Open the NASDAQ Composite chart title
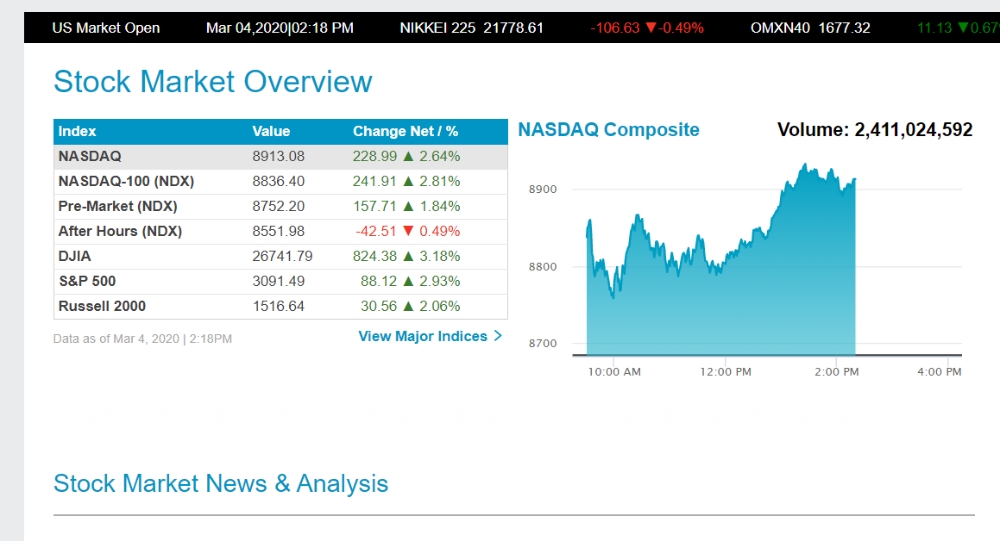The width and height of the screenshot is (1000, 541). click(x=608, y=130)
